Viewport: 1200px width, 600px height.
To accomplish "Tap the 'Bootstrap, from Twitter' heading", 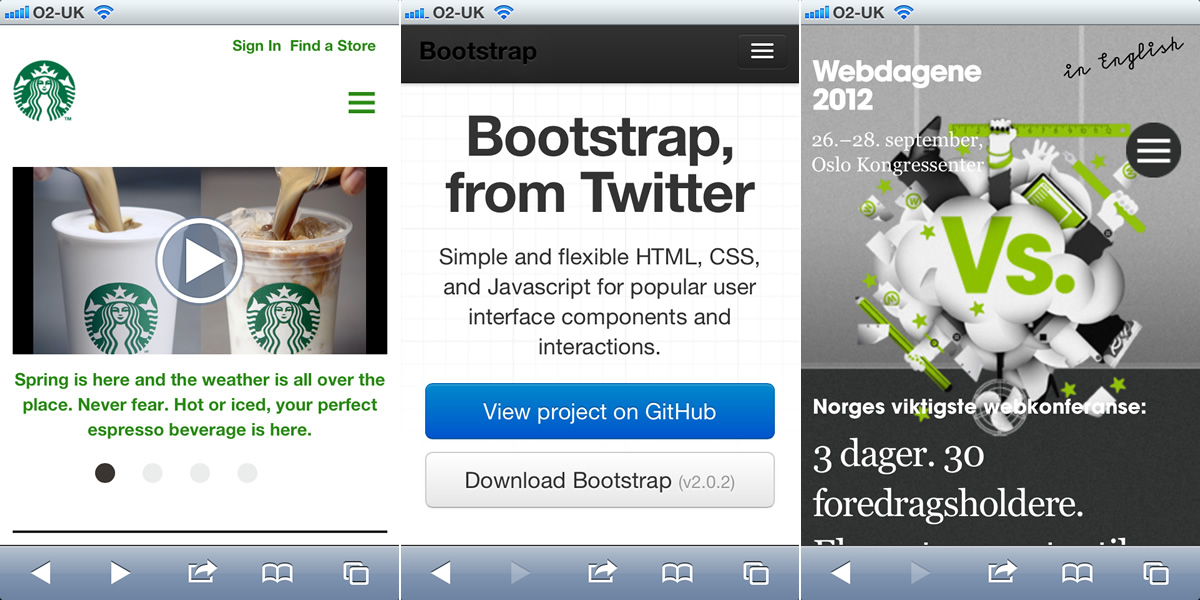I will pos(600,165).
